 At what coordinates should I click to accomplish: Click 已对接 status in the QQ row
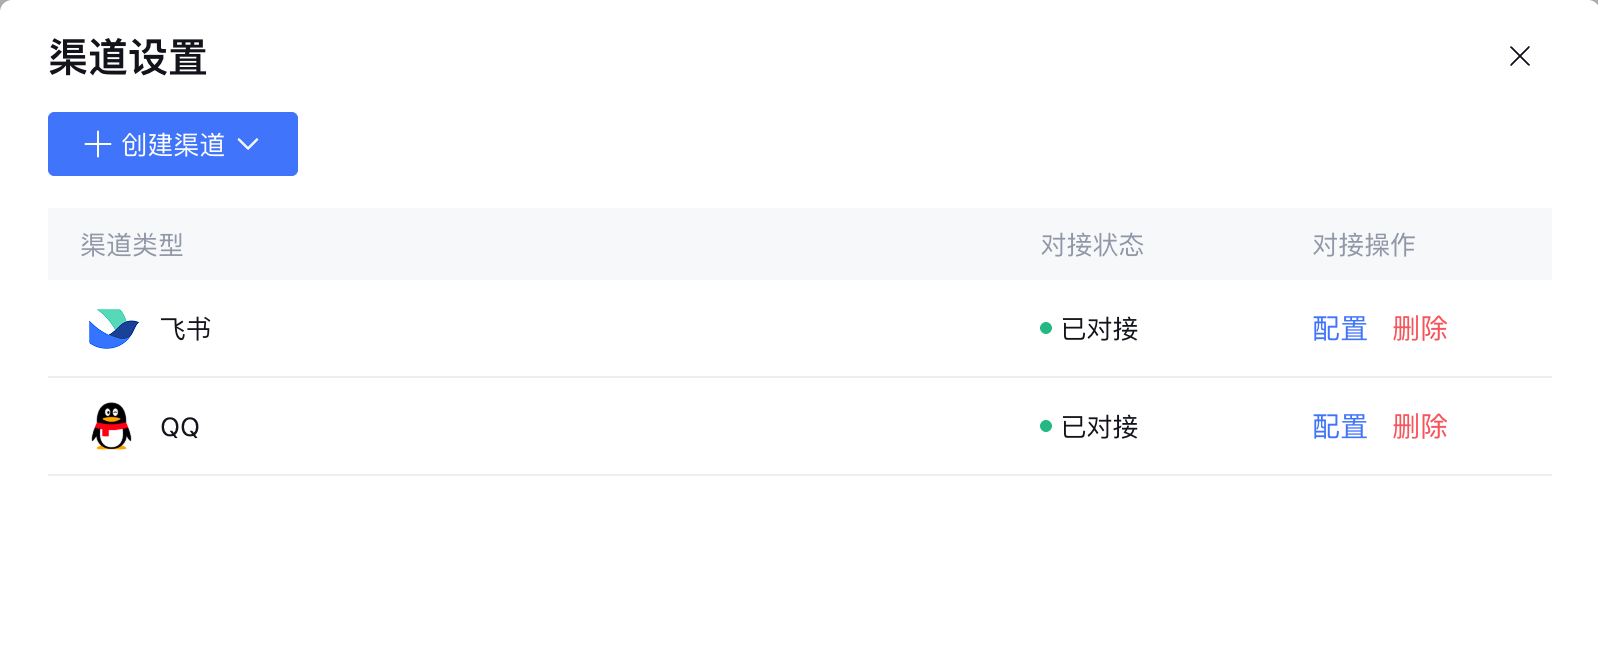click(1100, 427)
